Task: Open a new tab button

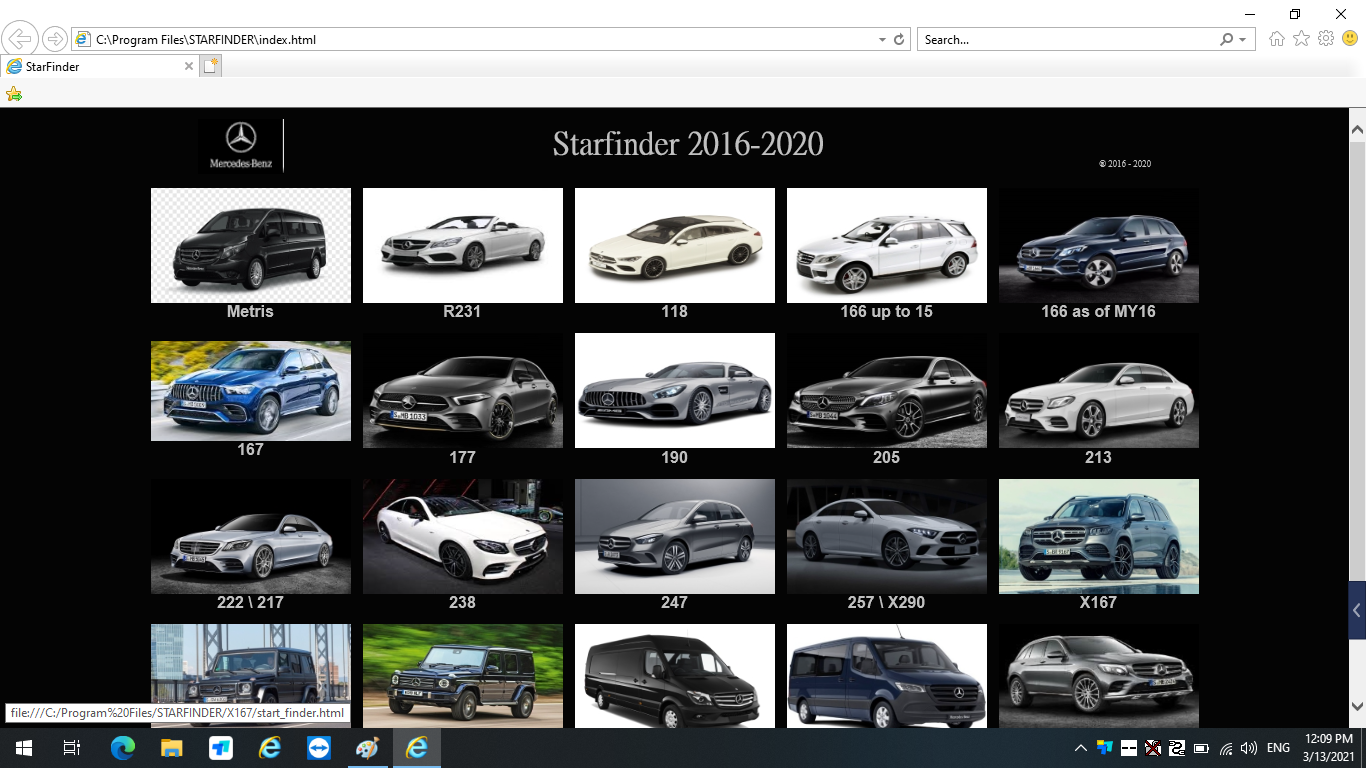Action: (x=210, y=66)
